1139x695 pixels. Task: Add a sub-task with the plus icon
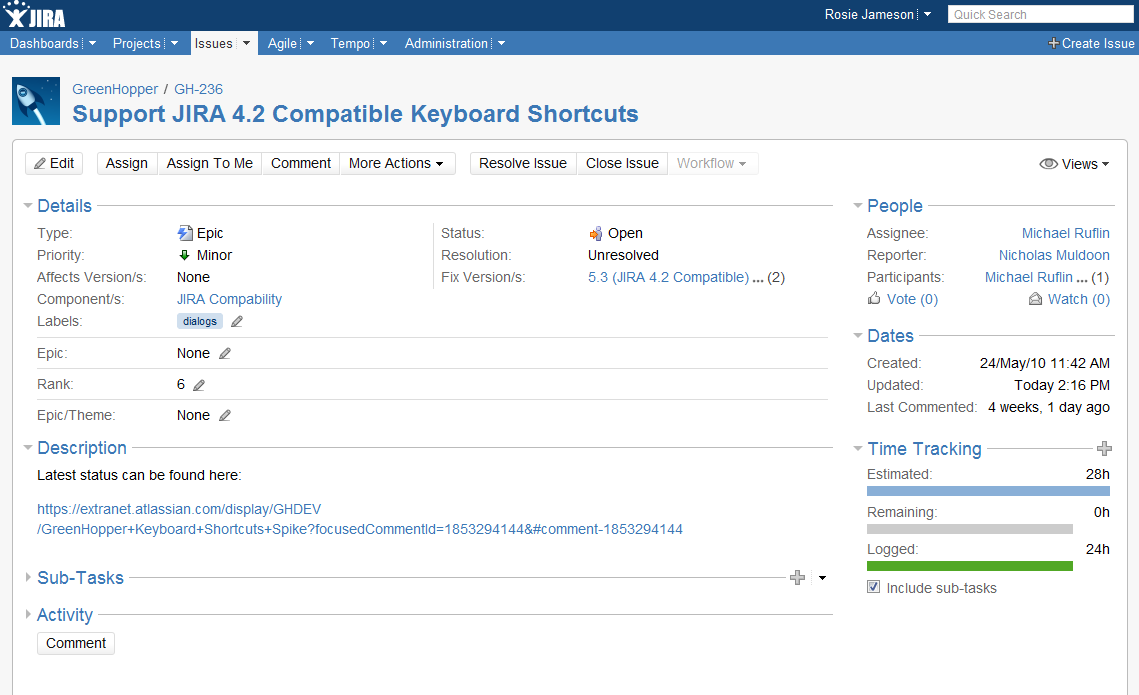point(798,577)
